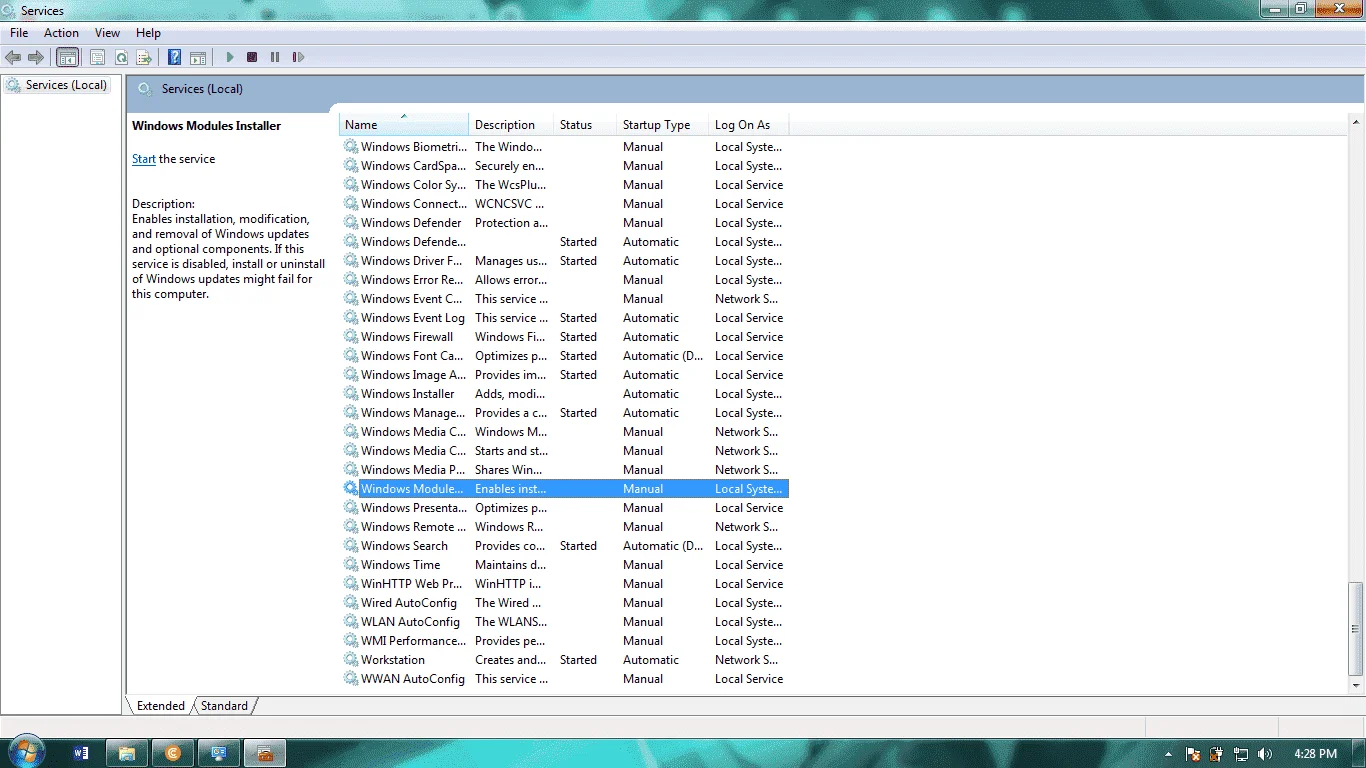Open the View menu
1366x768 pixels.
point(107,33)
